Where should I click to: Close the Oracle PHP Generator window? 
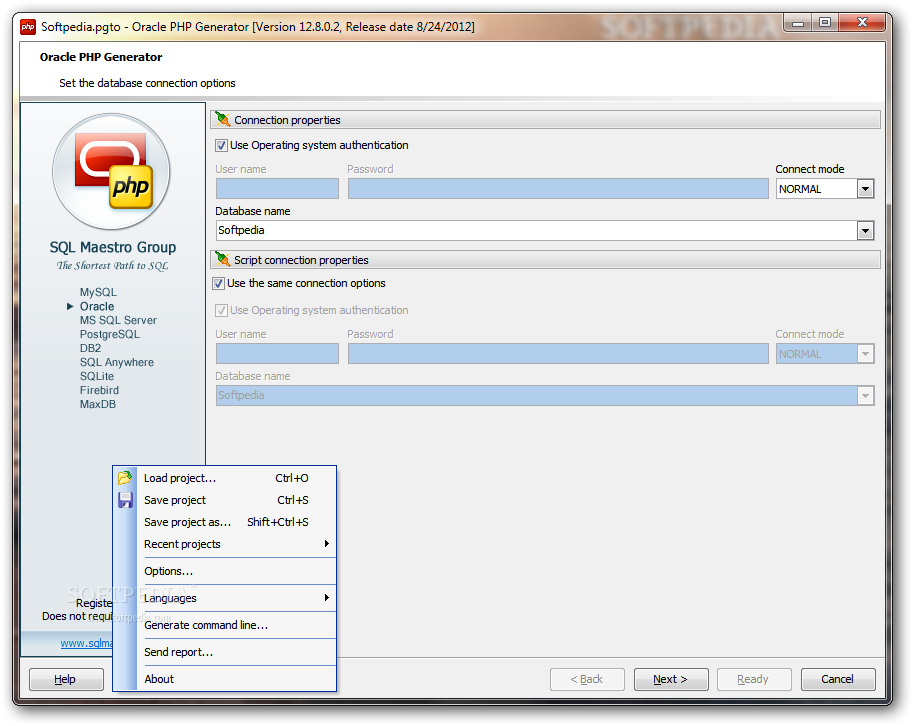pos(863,22)
